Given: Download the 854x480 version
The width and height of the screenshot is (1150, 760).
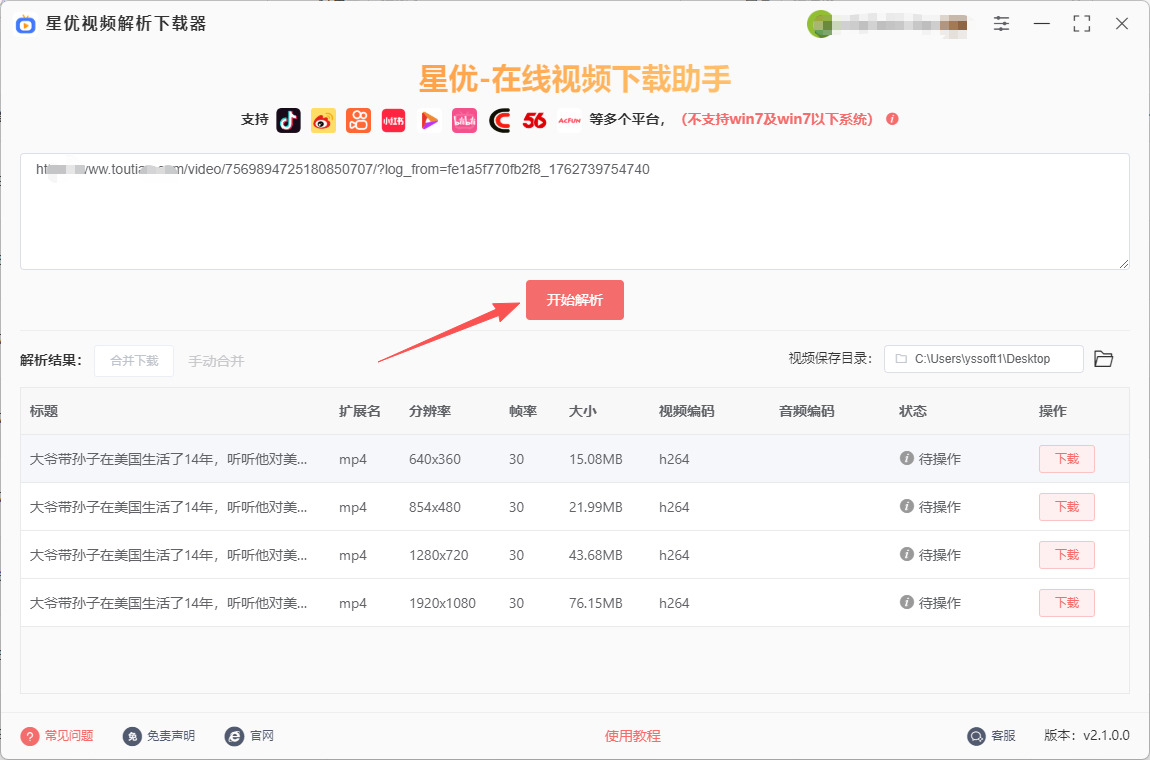Looking at the screenshot, I should click(1066, 507).
